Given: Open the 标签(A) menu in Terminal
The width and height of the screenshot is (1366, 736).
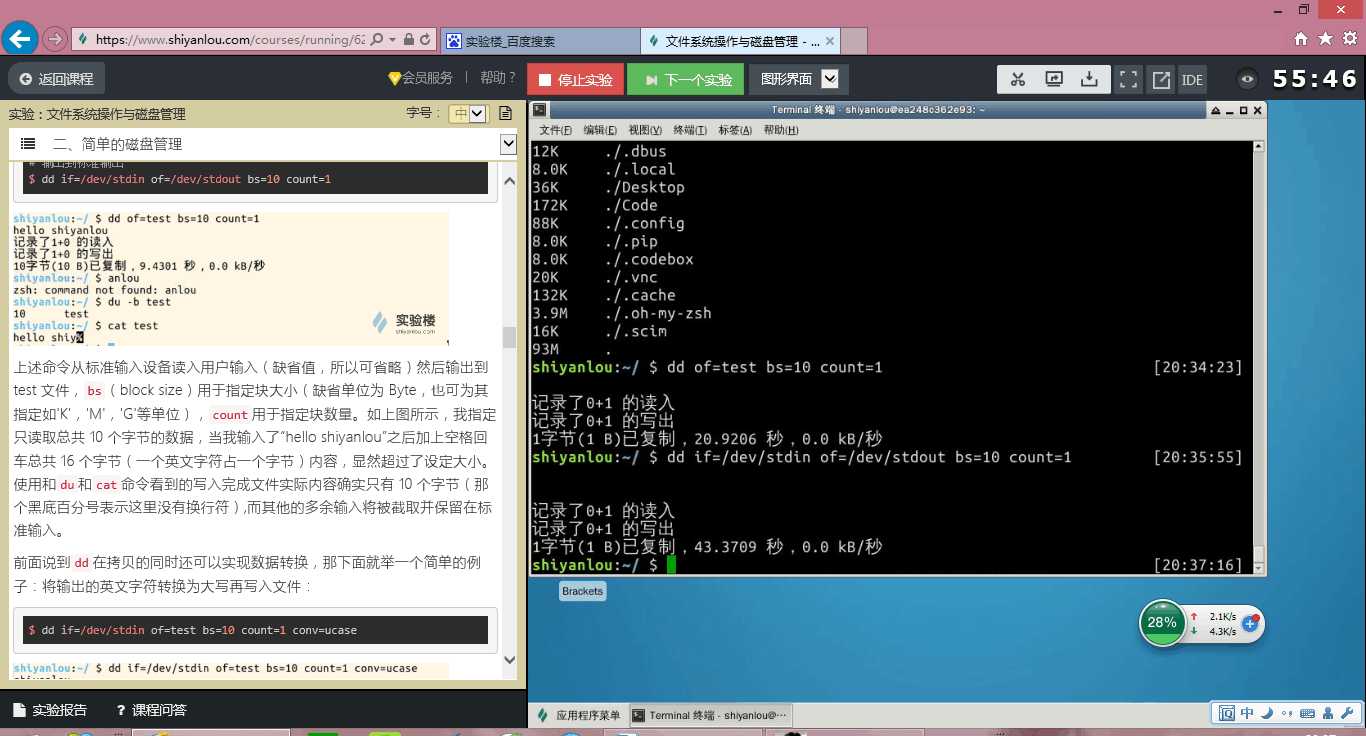Looking at the screenshot, I should [735, 130].
